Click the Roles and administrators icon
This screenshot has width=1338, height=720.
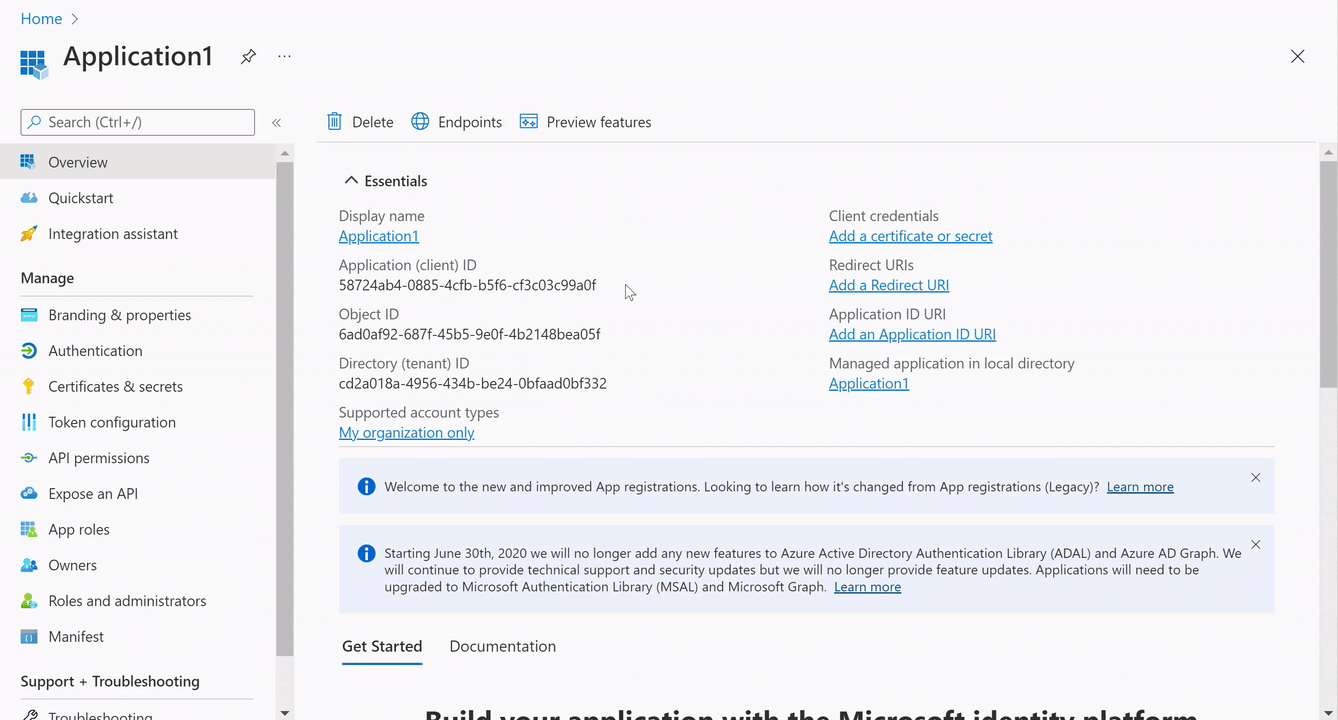pos(28,601)
